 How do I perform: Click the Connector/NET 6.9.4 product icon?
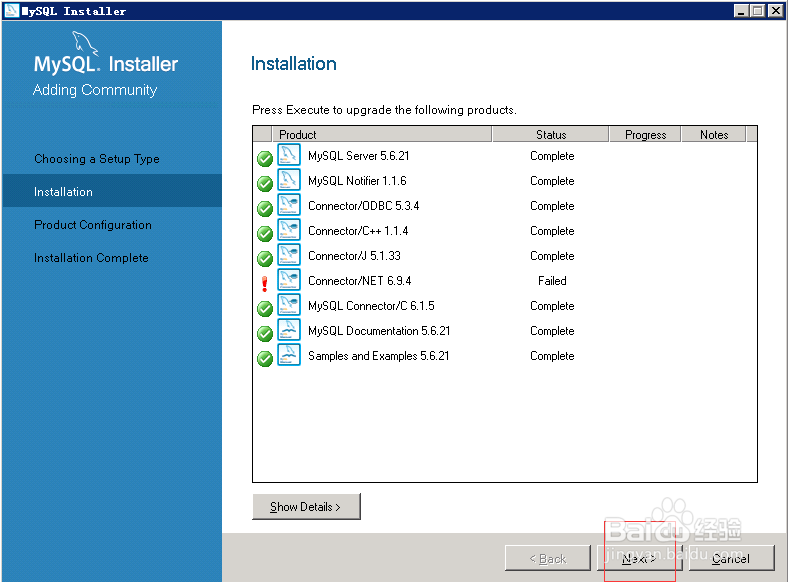pos(289,280)
